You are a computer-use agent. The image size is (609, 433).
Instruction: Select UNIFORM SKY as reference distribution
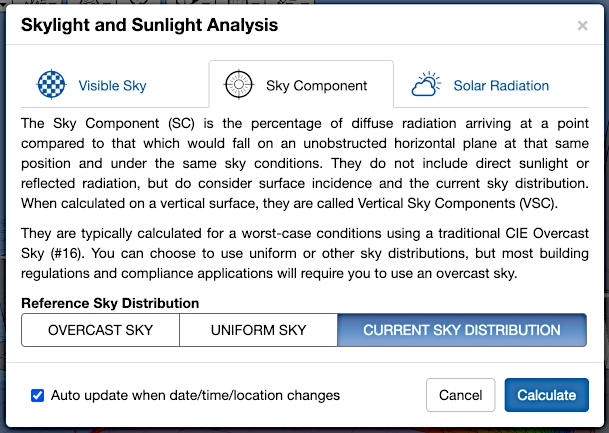coord(258,330)
